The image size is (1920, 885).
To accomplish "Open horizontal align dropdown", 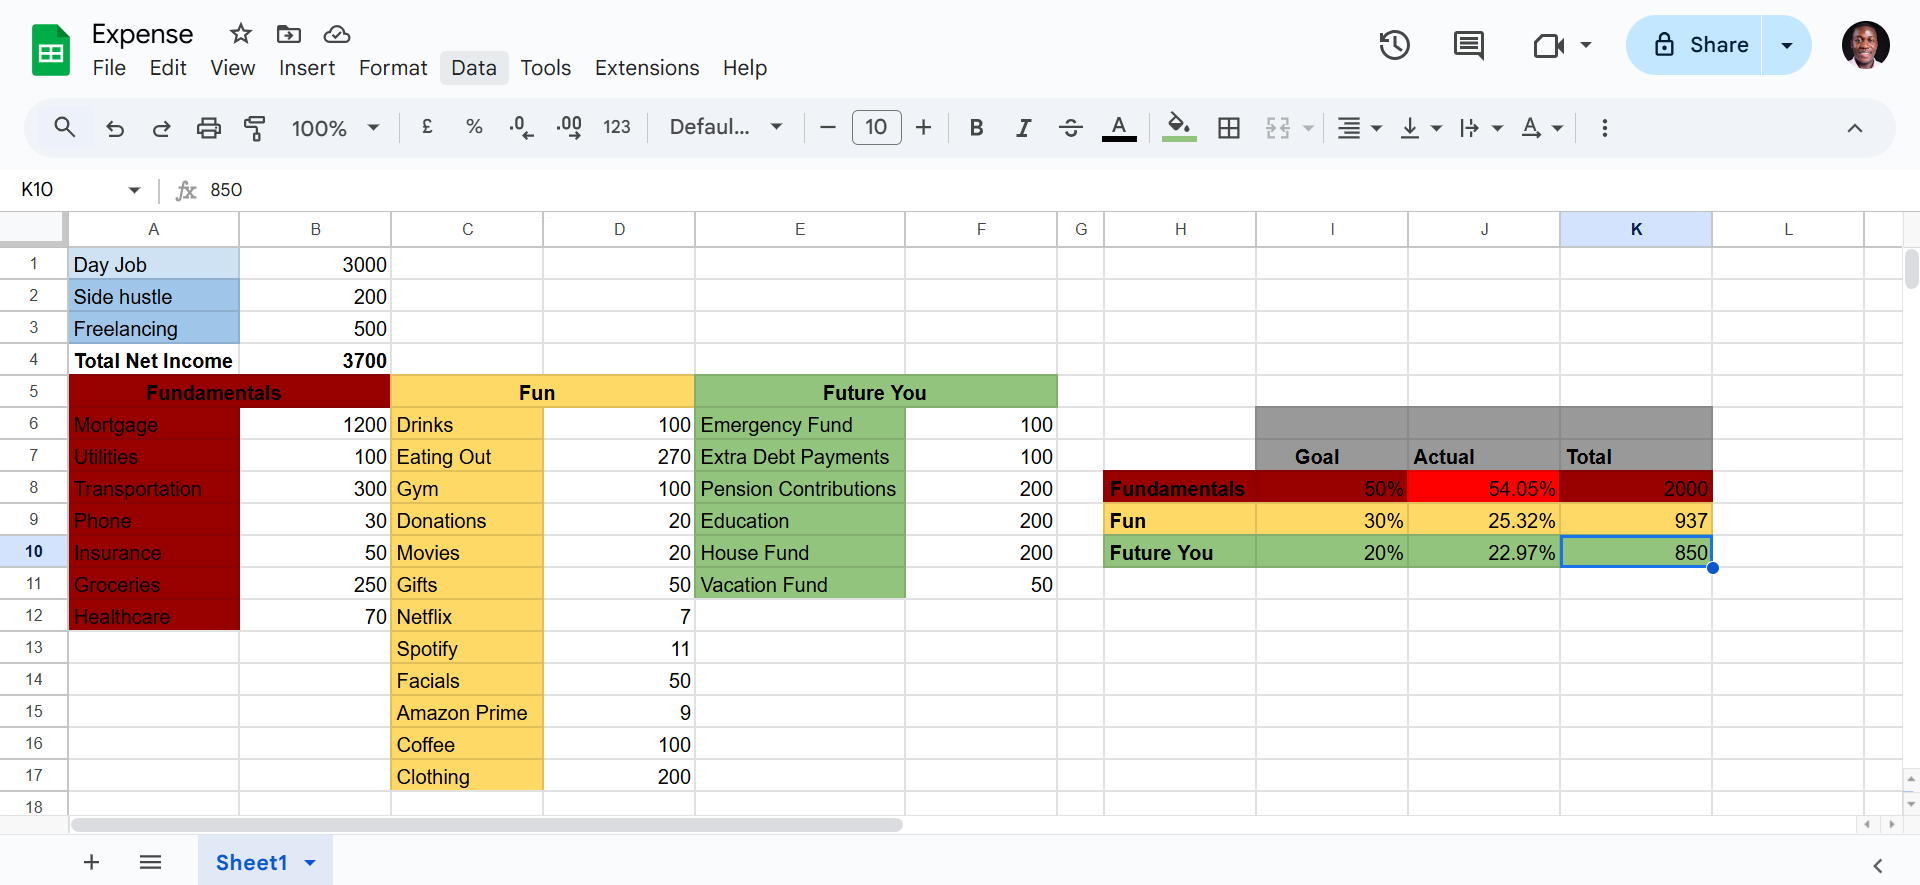I will [x=1359, y=128].
